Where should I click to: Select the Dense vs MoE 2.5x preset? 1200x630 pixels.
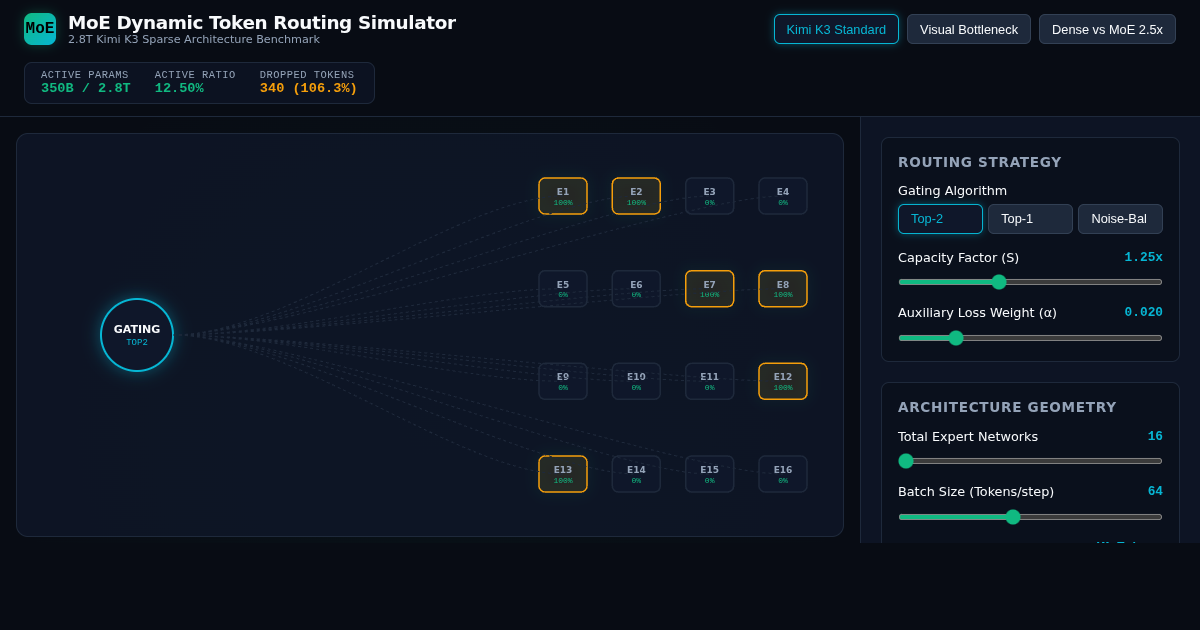pyautogui.click(x=1107, y=29)
